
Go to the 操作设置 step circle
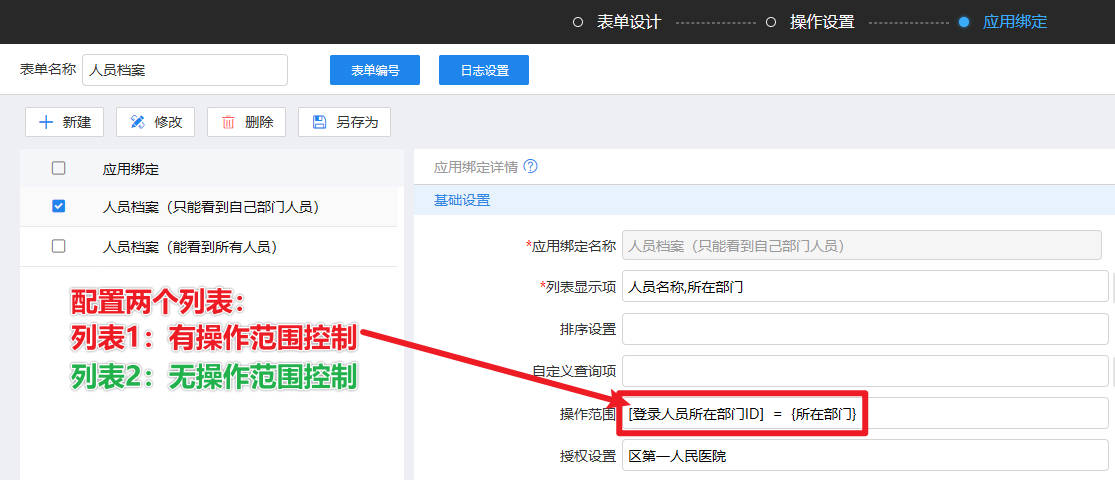point(771,22)
